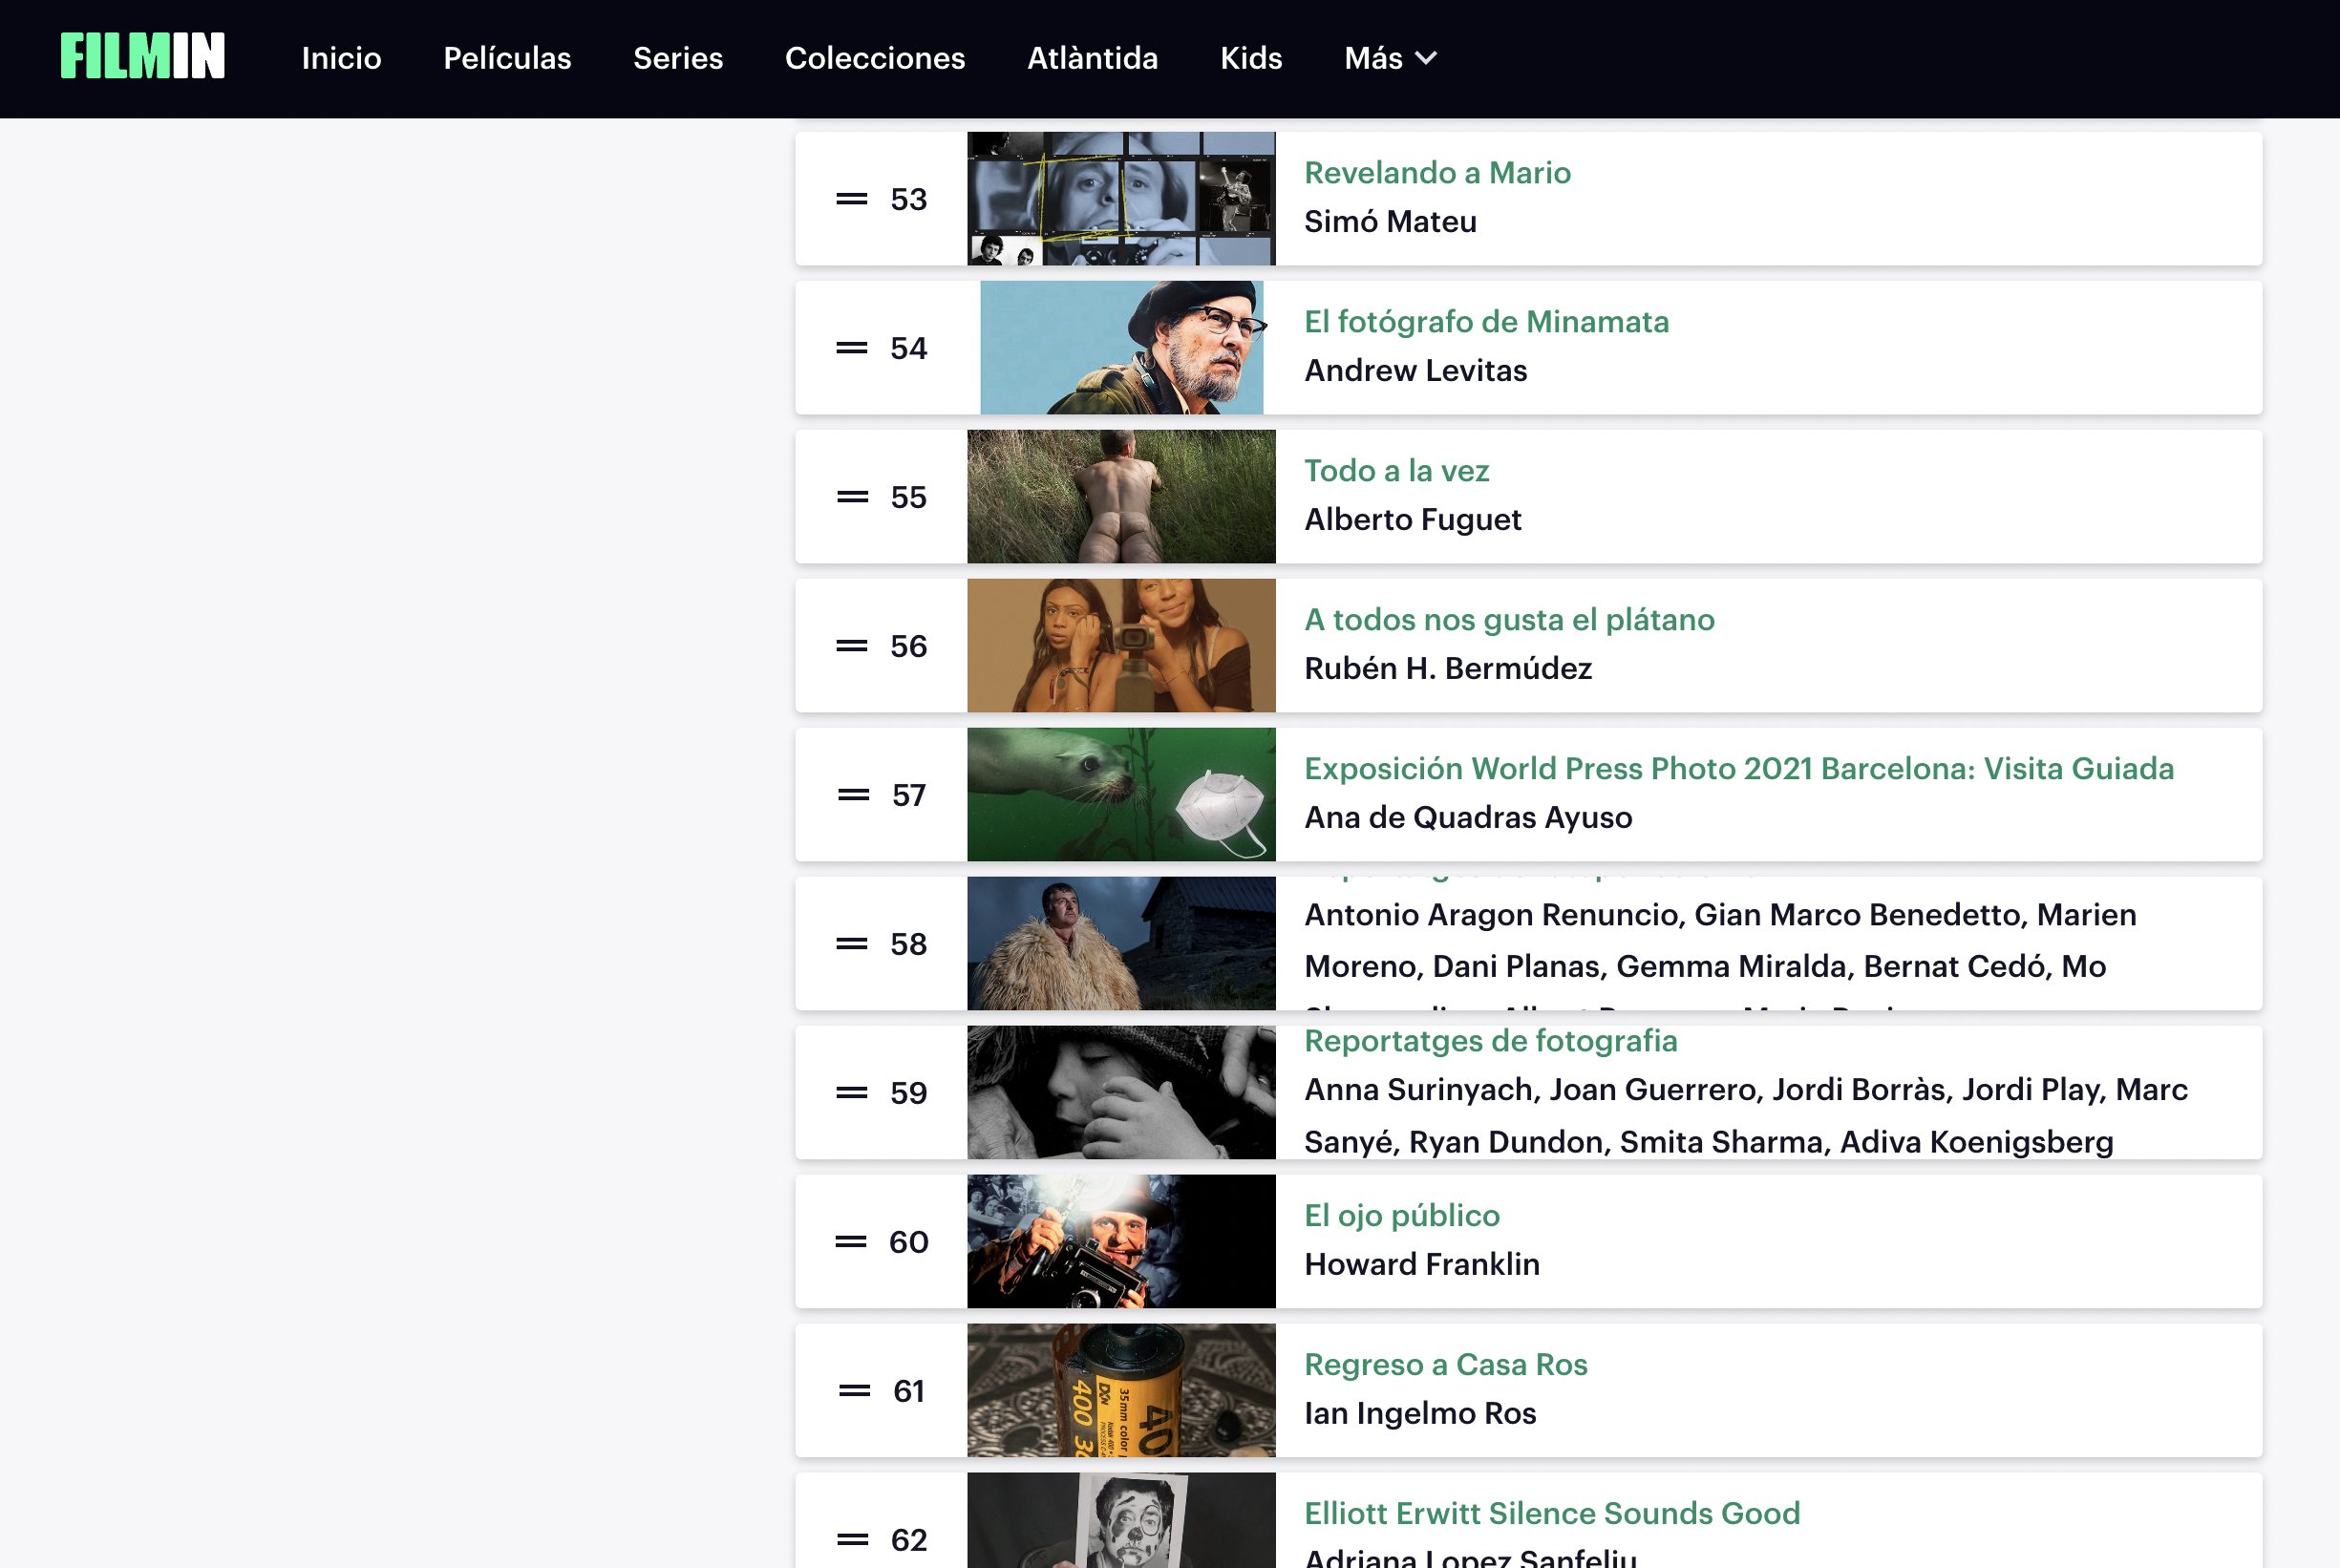
Task: Click the equals rank icon beside 53
Action: point(851,199)
